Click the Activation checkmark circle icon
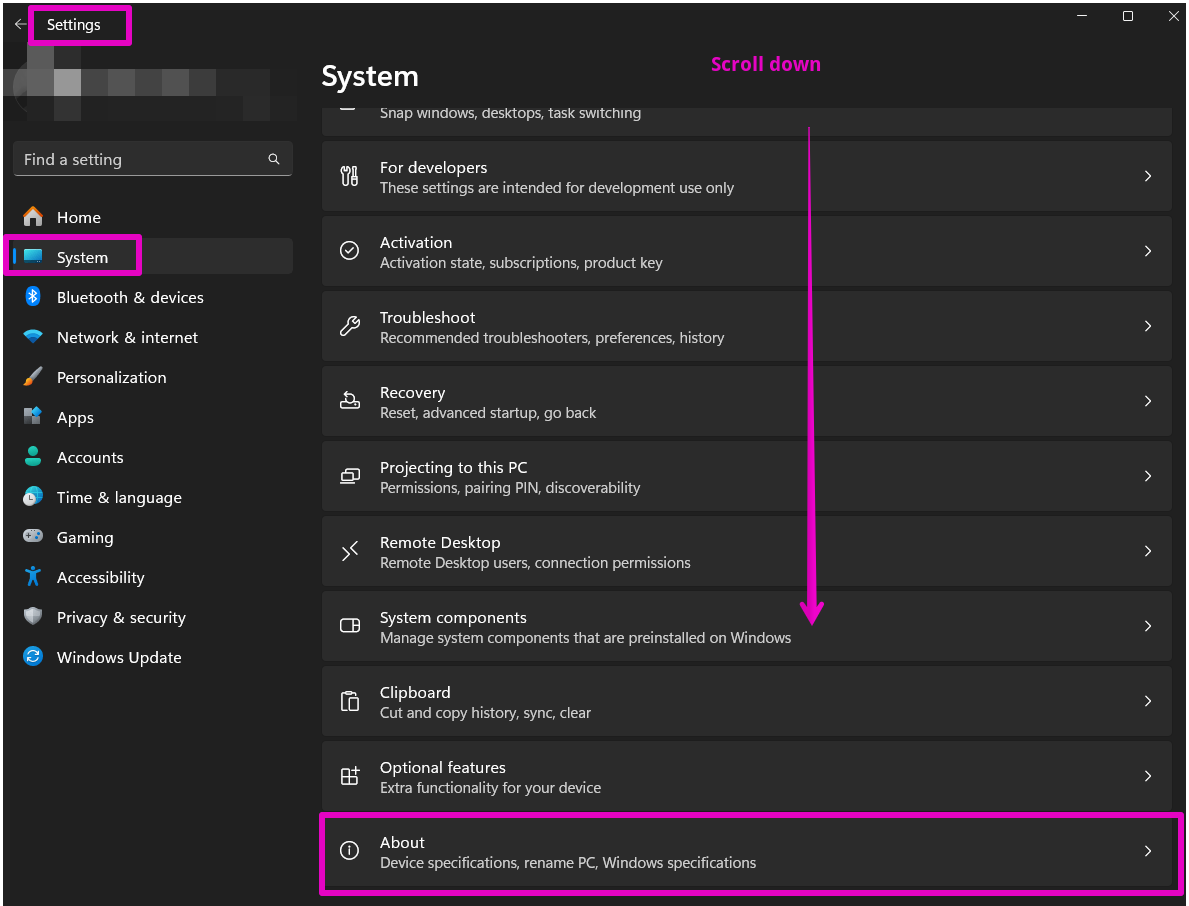 (350, 251)
